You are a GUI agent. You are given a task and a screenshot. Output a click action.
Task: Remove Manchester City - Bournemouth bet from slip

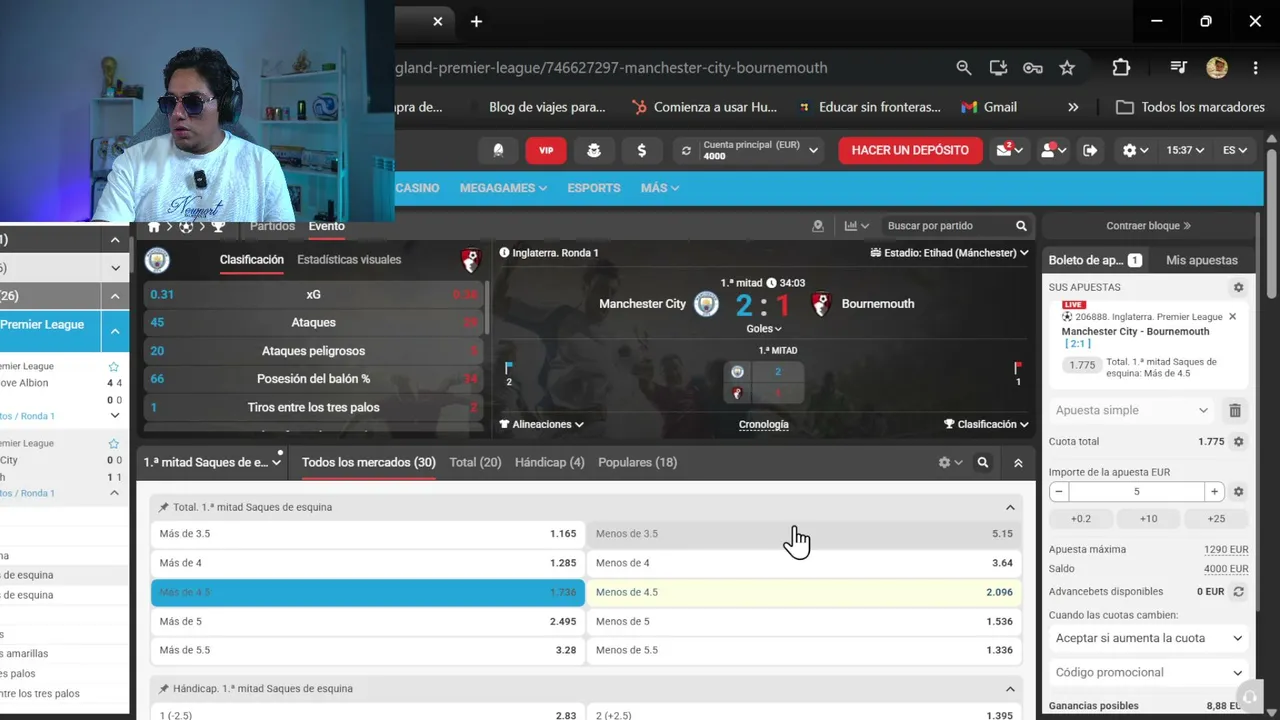[x=1232, y=317]
